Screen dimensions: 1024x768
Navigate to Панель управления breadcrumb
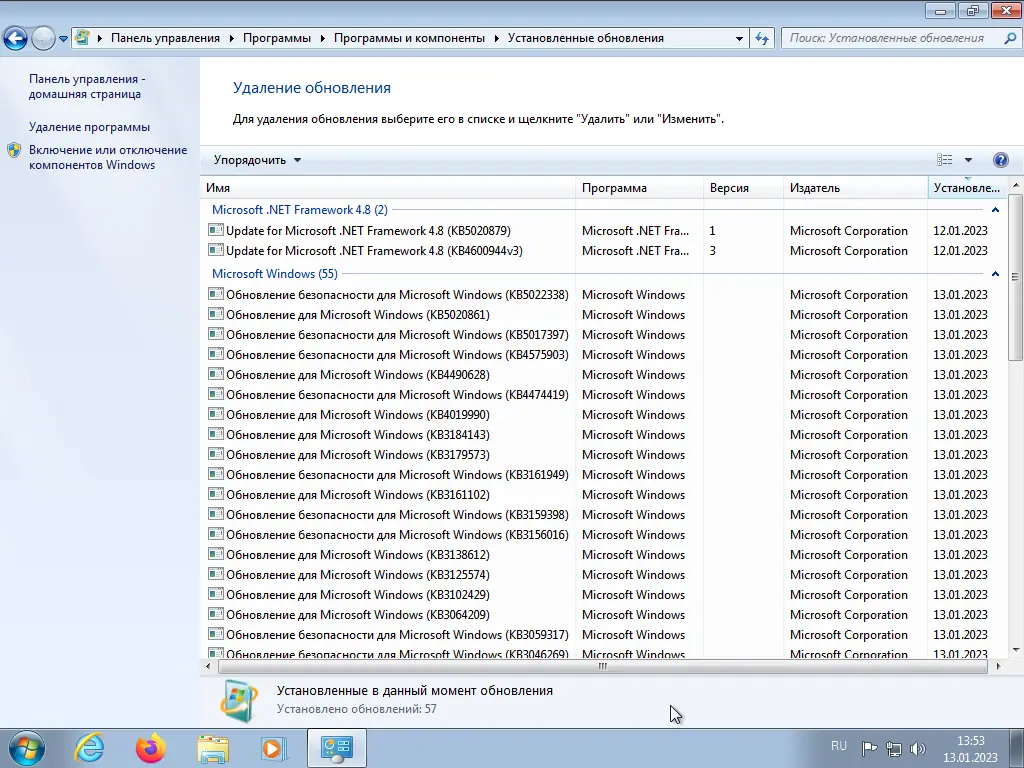click(165, 38)
